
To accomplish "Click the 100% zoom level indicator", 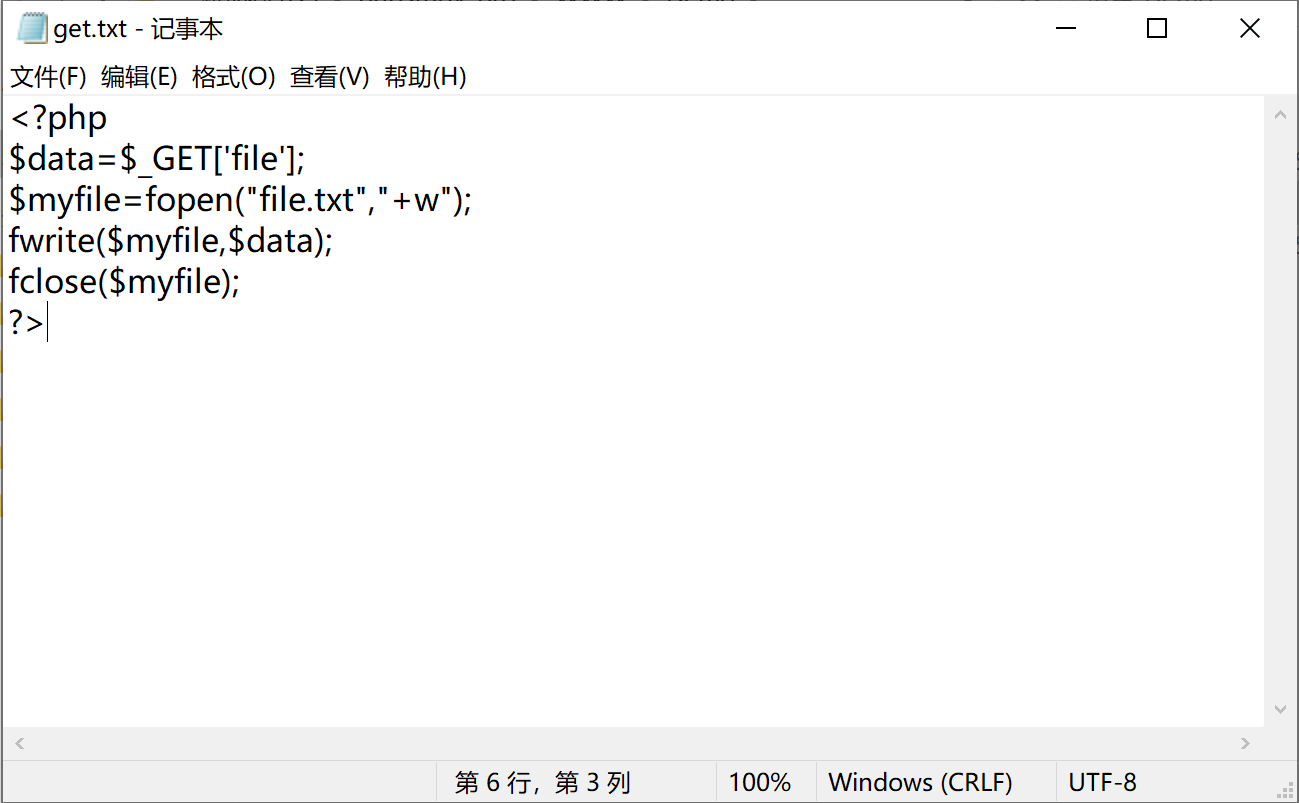I will pyautogui.click(x=760, y=782).
